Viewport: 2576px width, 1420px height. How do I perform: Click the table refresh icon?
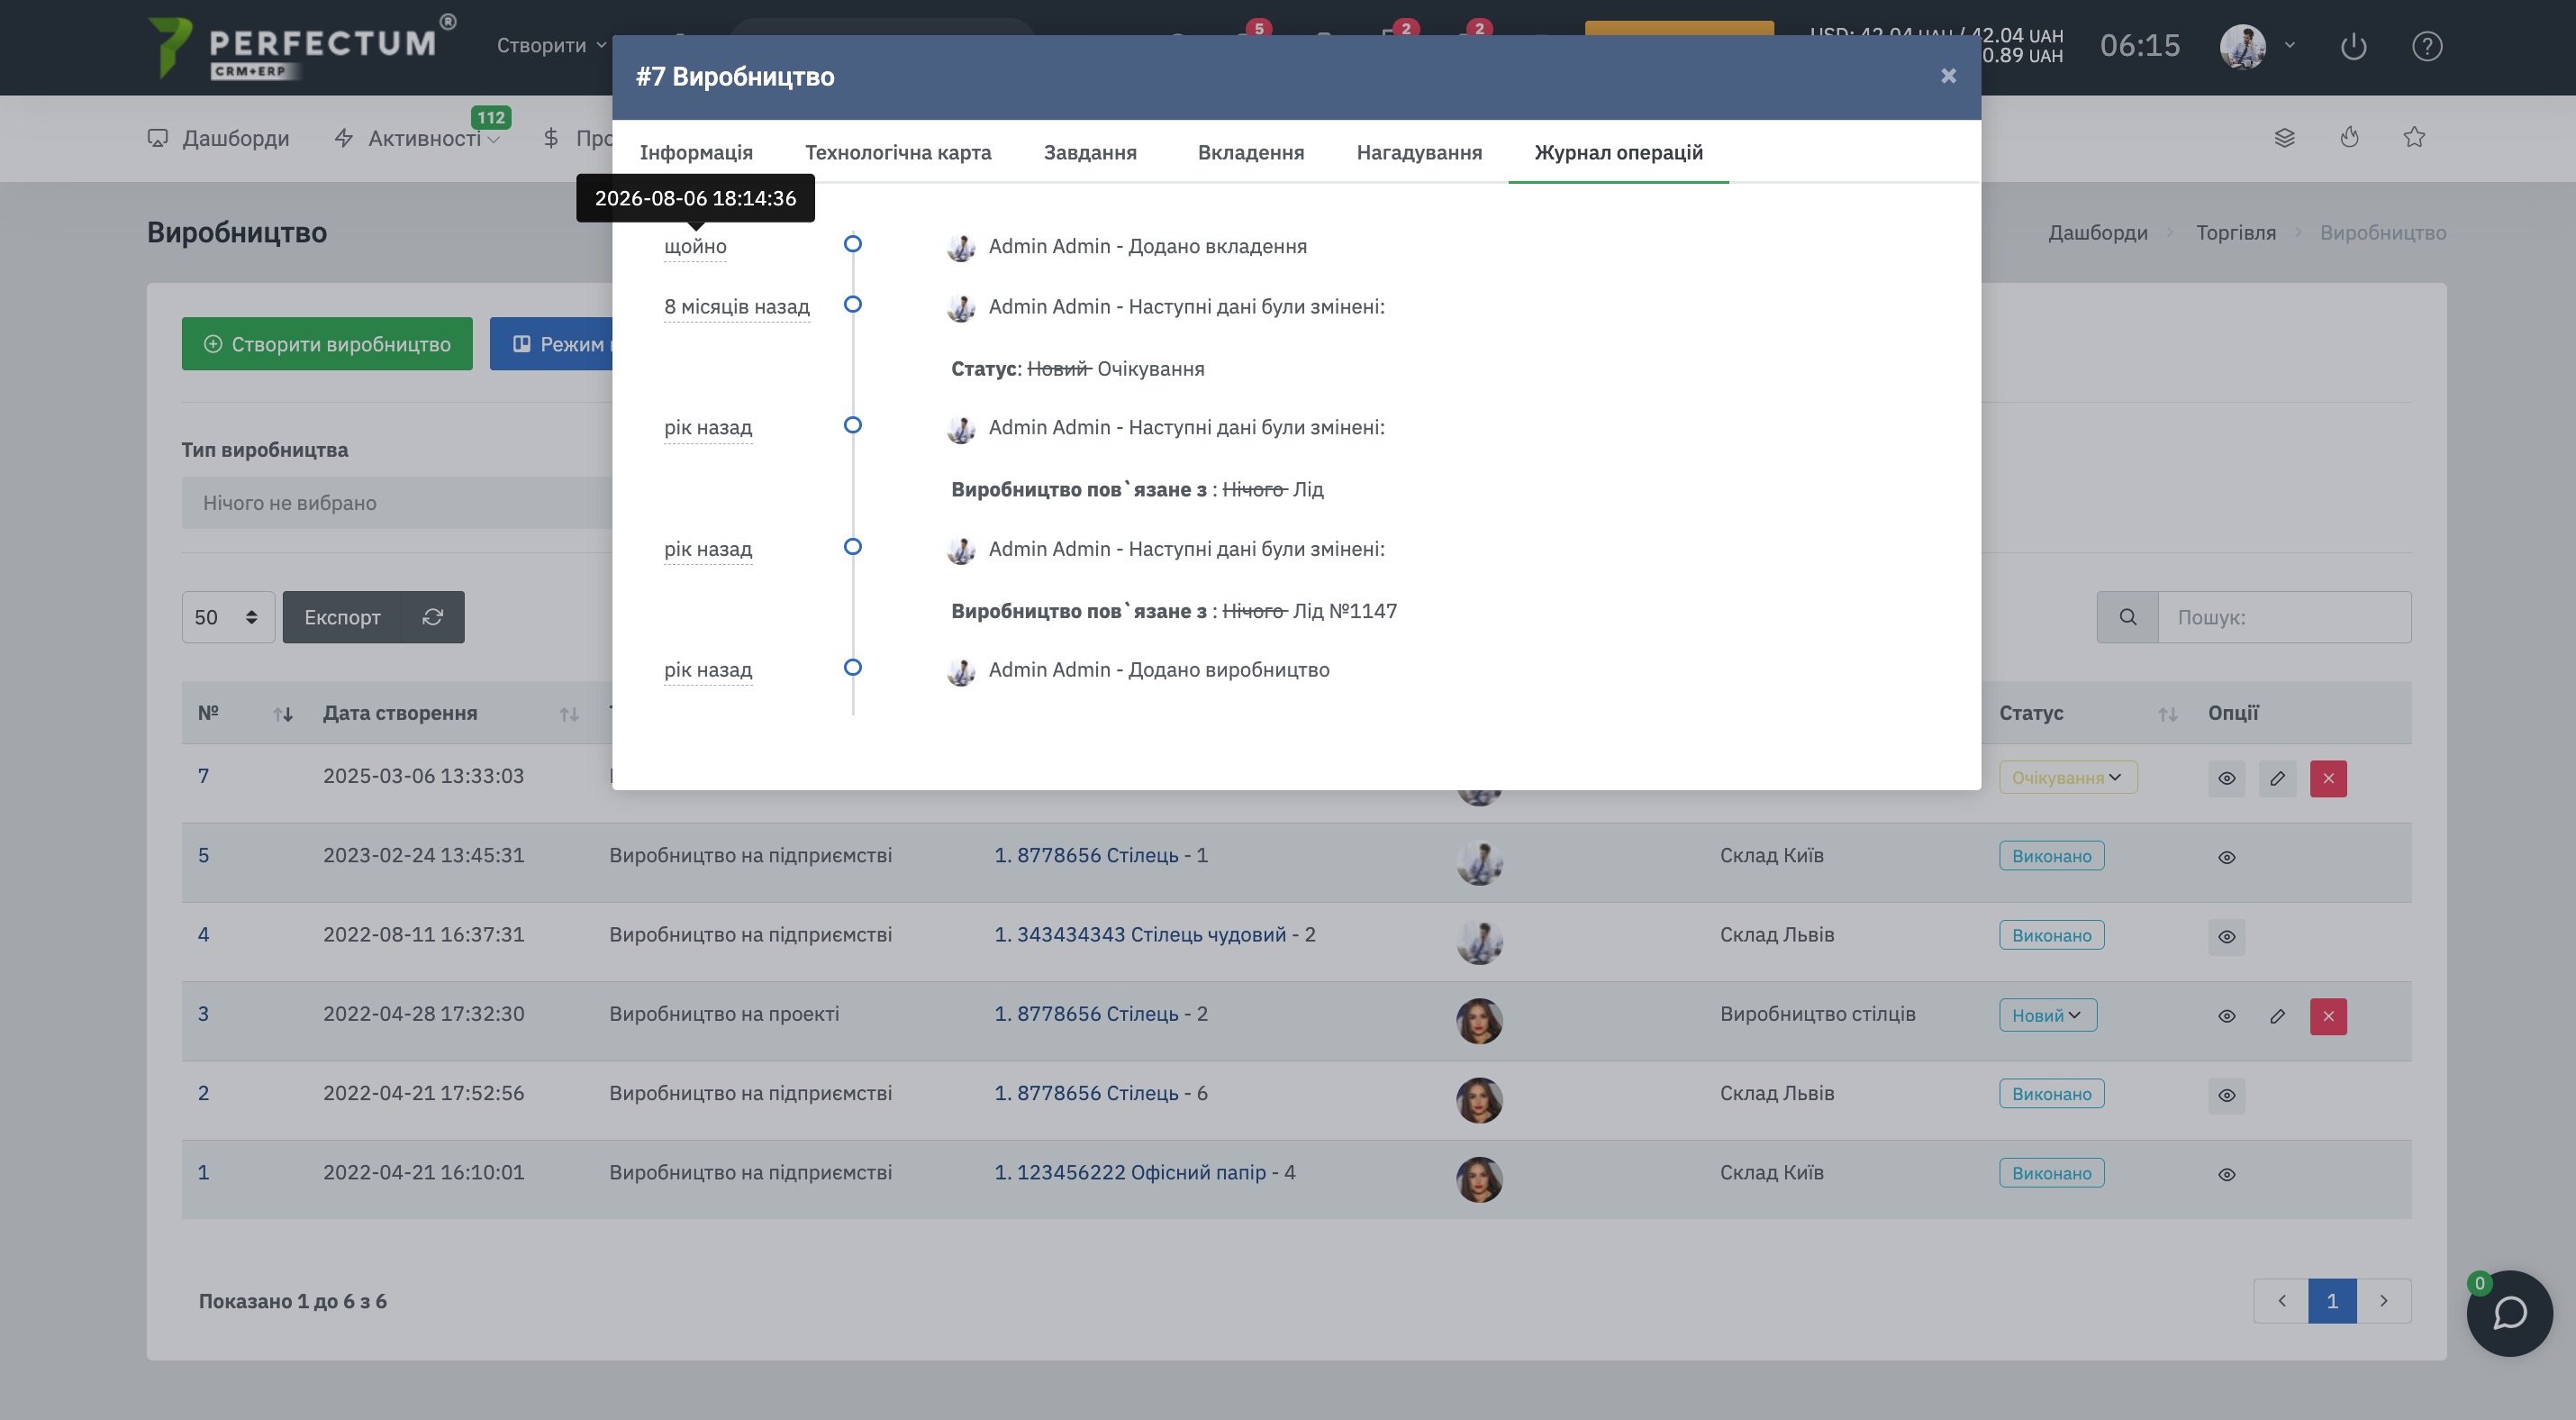(x=433, y=617)
